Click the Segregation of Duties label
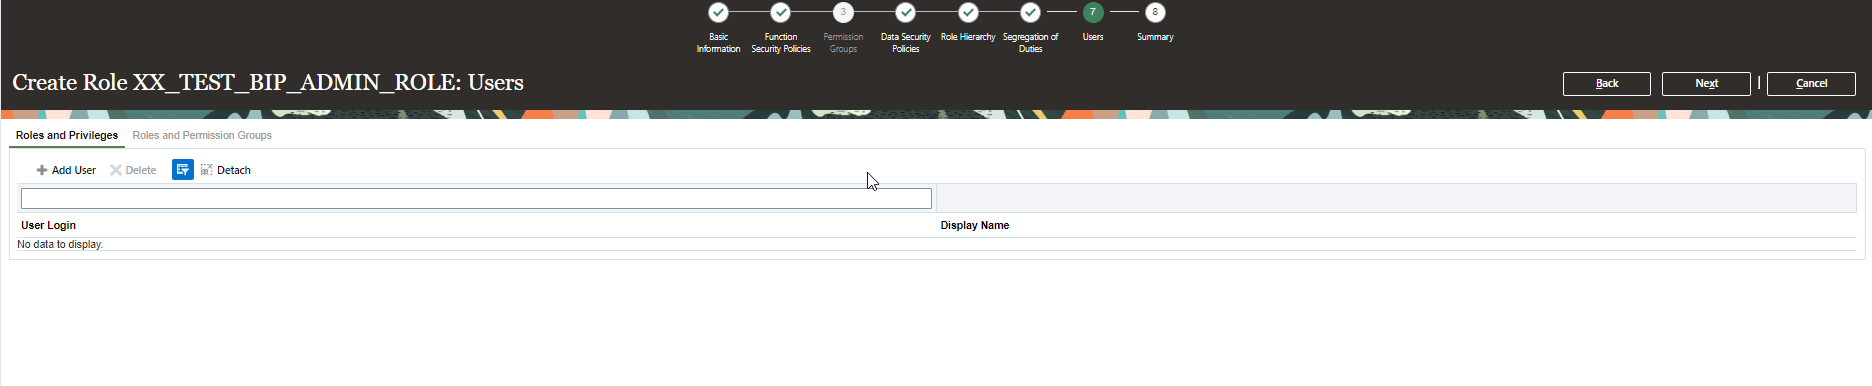The width and height of the screenshot is (1872, 386). coord(1030,43)
